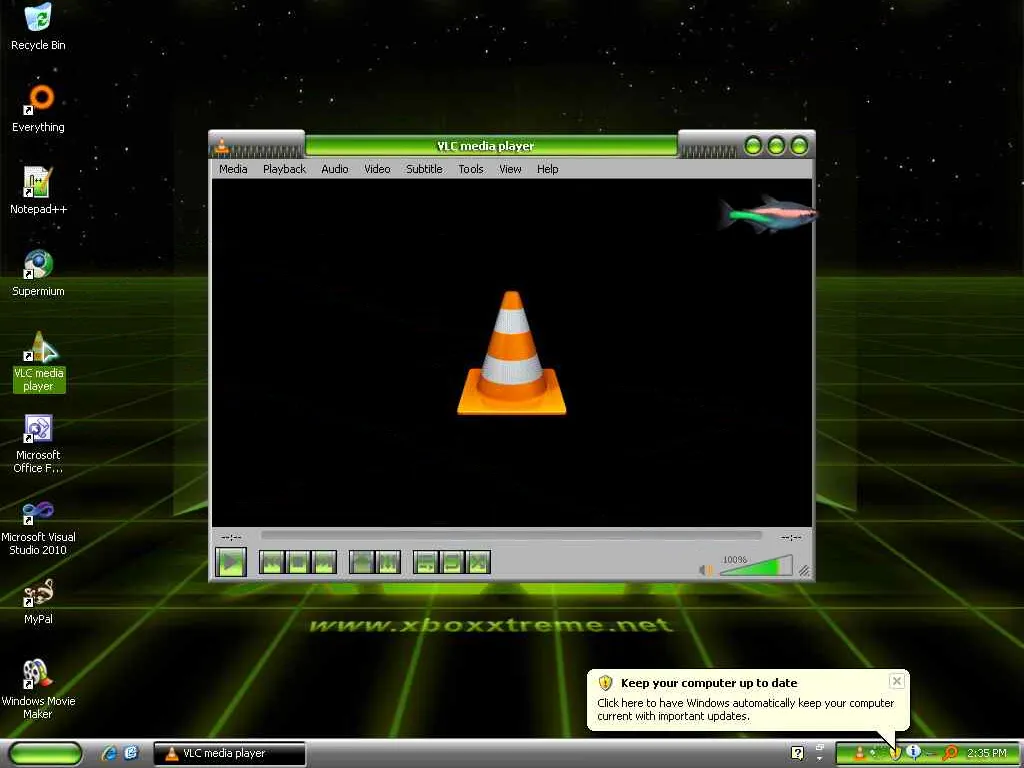Select the Notepad++ desktop shortcut

pyautogui.click(x=38, y=191)
